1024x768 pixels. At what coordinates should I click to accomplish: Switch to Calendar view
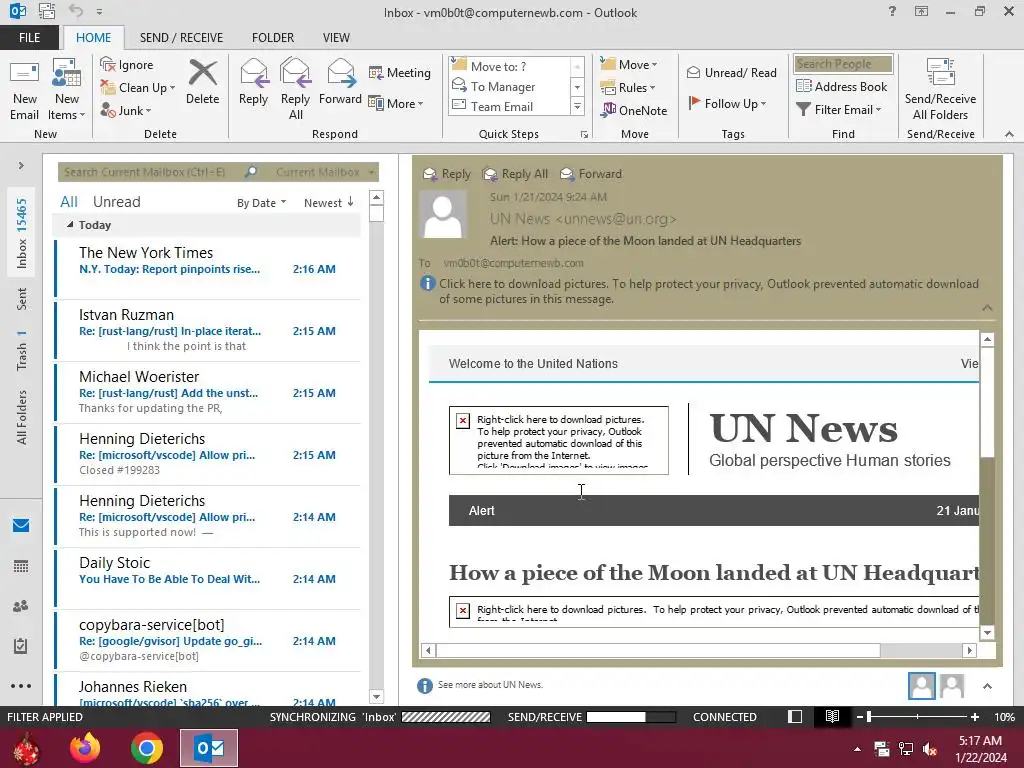point(21,566)
